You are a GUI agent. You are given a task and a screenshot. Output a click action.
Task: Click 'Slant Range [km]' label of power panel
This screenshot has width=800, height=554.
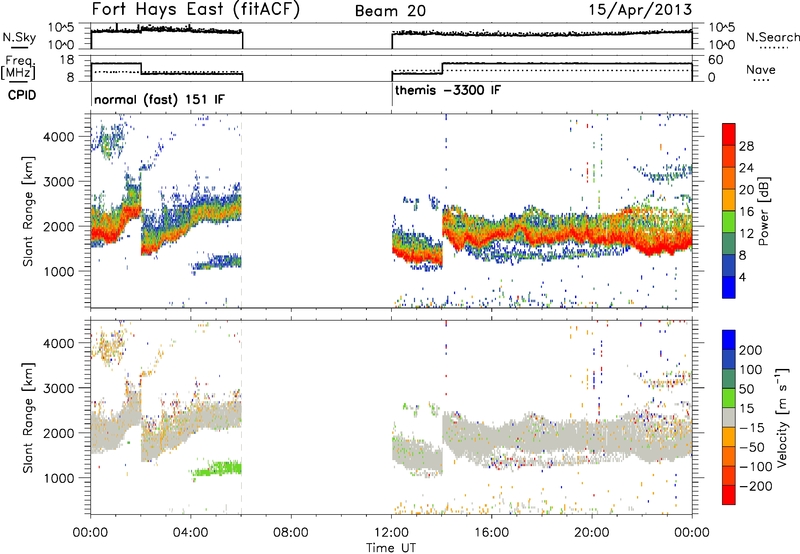pyautogui.click(x=28, y=211)
